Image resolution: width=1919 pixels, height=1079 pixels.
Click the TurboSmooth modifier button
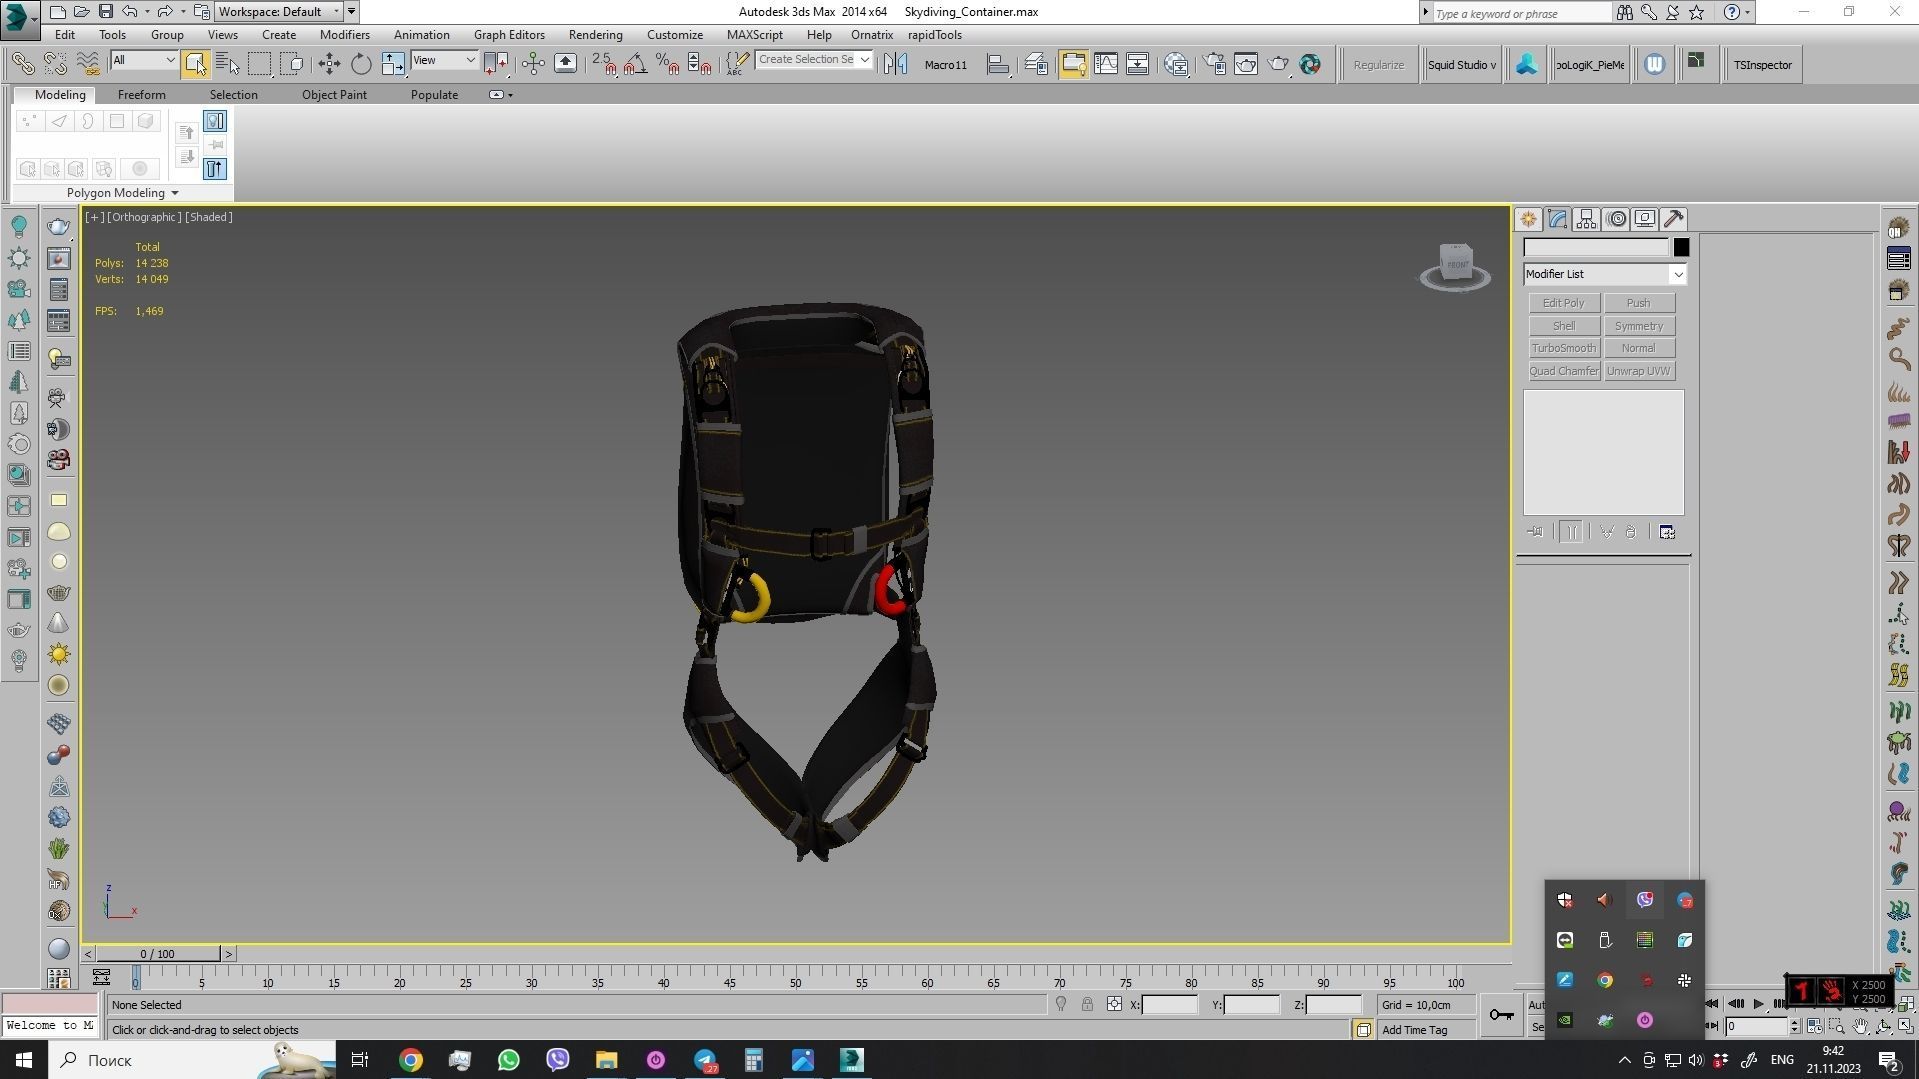coord(1564,348)
